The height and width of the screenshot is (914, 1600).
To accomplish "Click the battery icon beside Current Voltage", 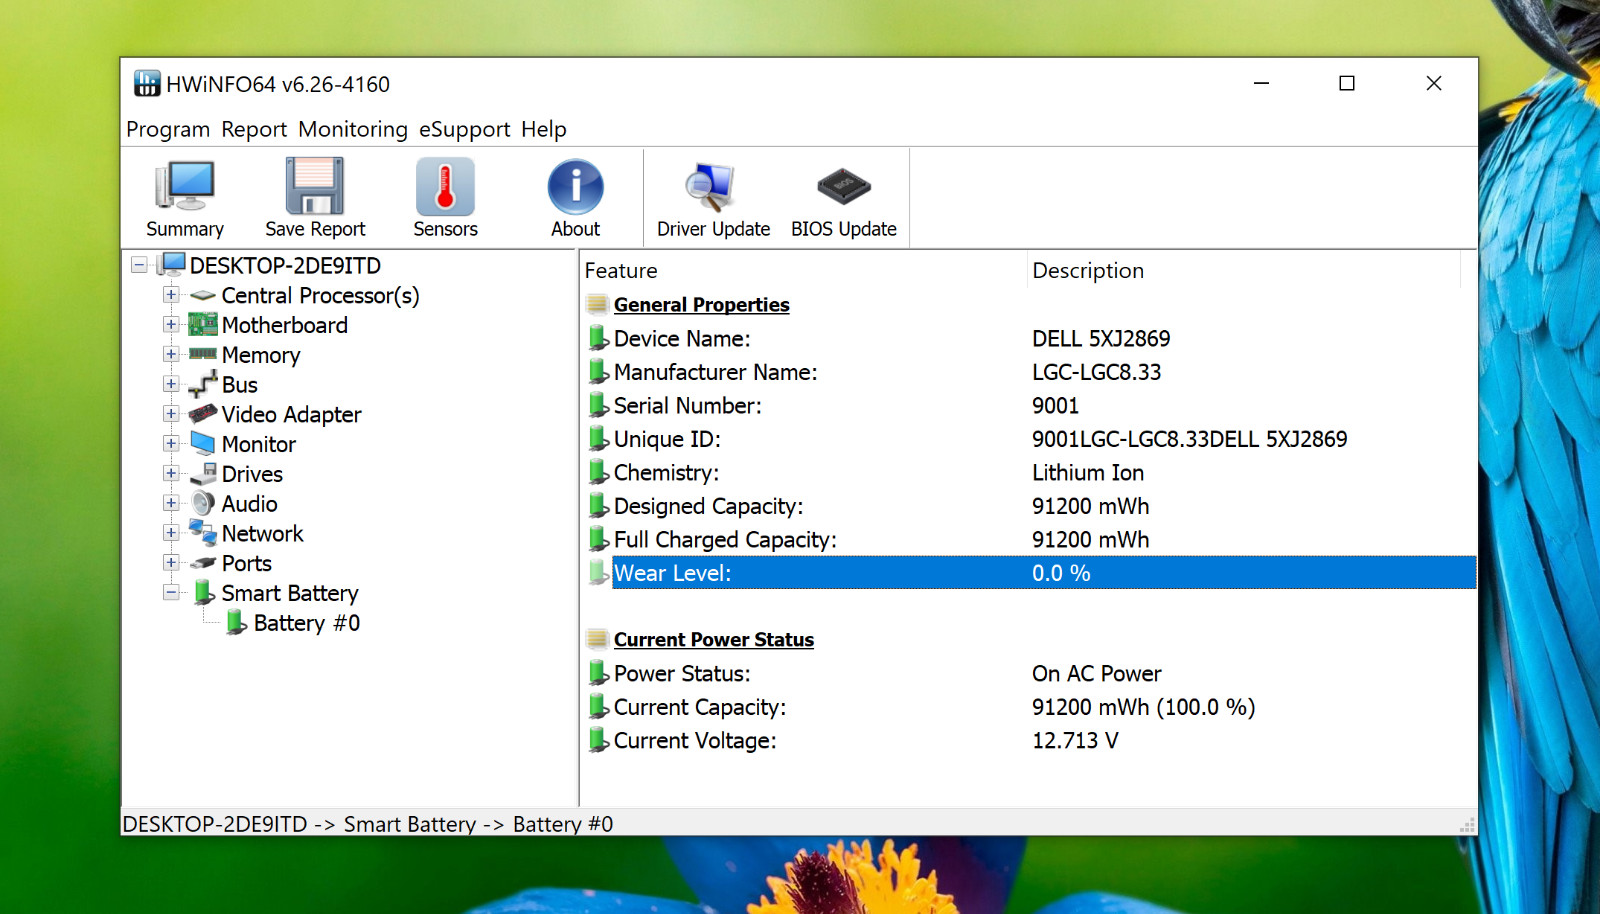I will click(x=598, y=740).
